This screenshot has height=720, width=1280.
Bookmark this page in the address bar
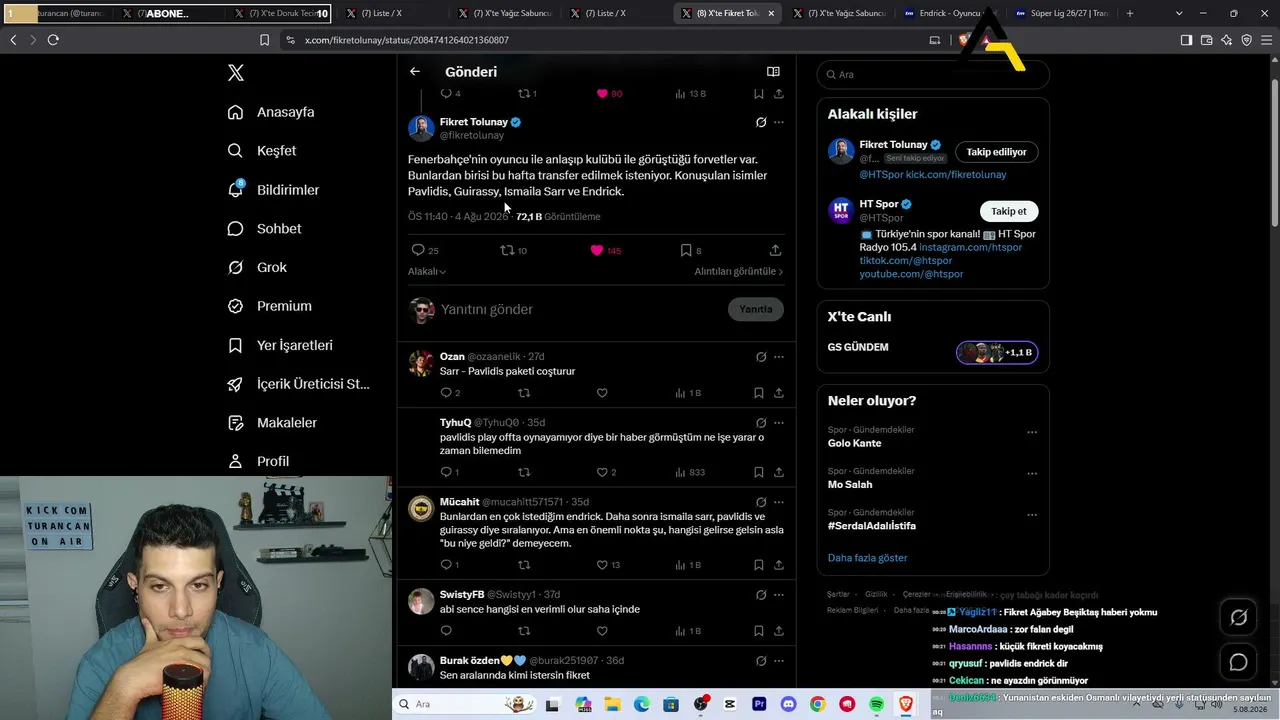[x=264, y=40]
